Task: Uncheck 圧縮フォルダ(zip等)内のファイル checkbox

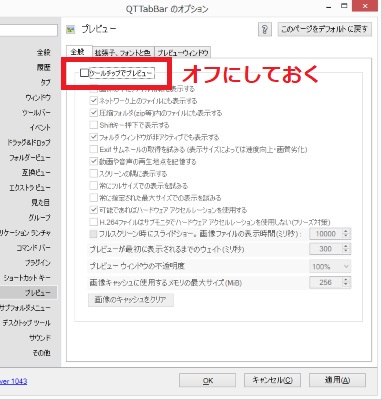Action: pos(93,113)
